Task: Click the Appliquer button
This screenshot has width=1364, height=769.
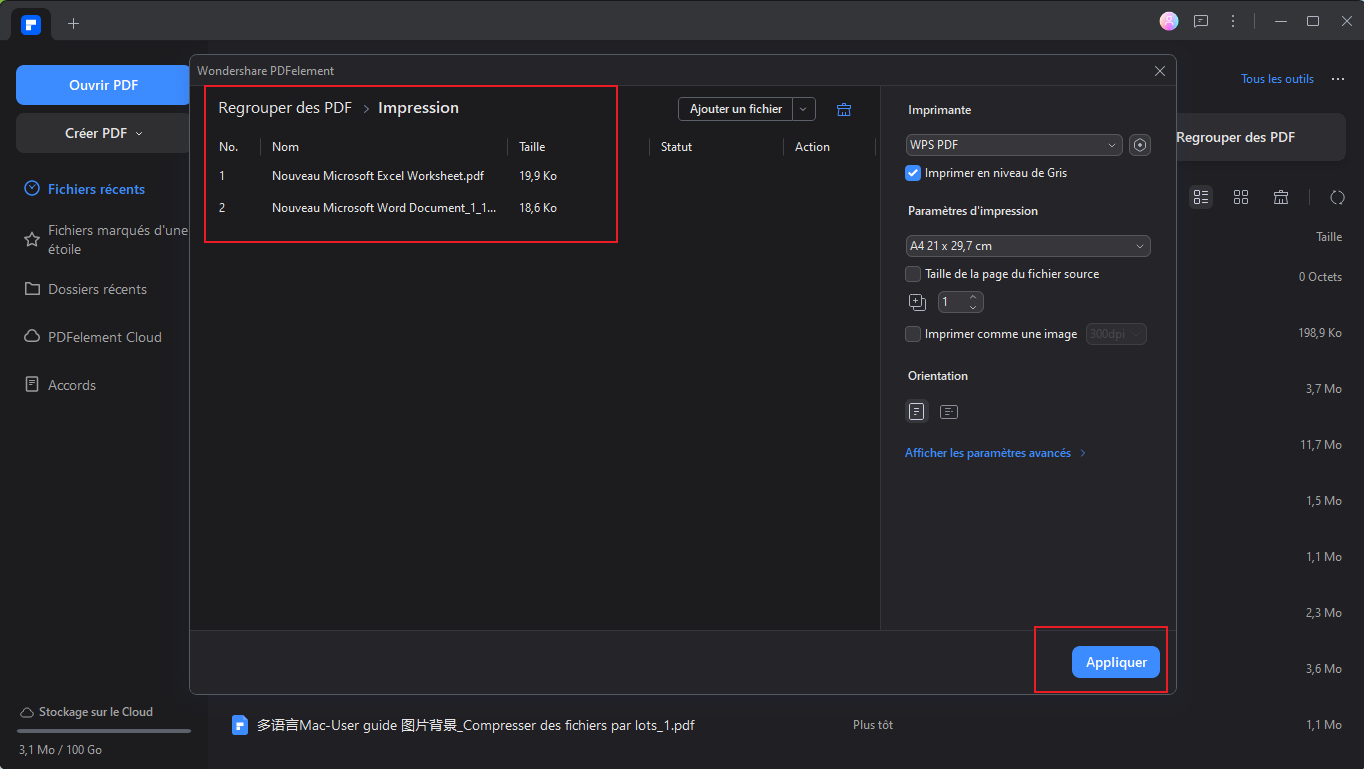Action: click(1116, 662)
